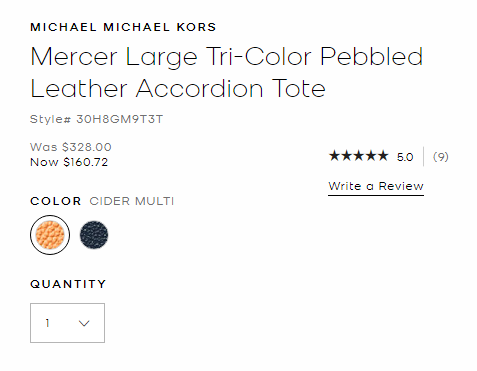Click the fourth star in the rating
The width and height of the screenshot is (477, 371).
pos(371,156)
